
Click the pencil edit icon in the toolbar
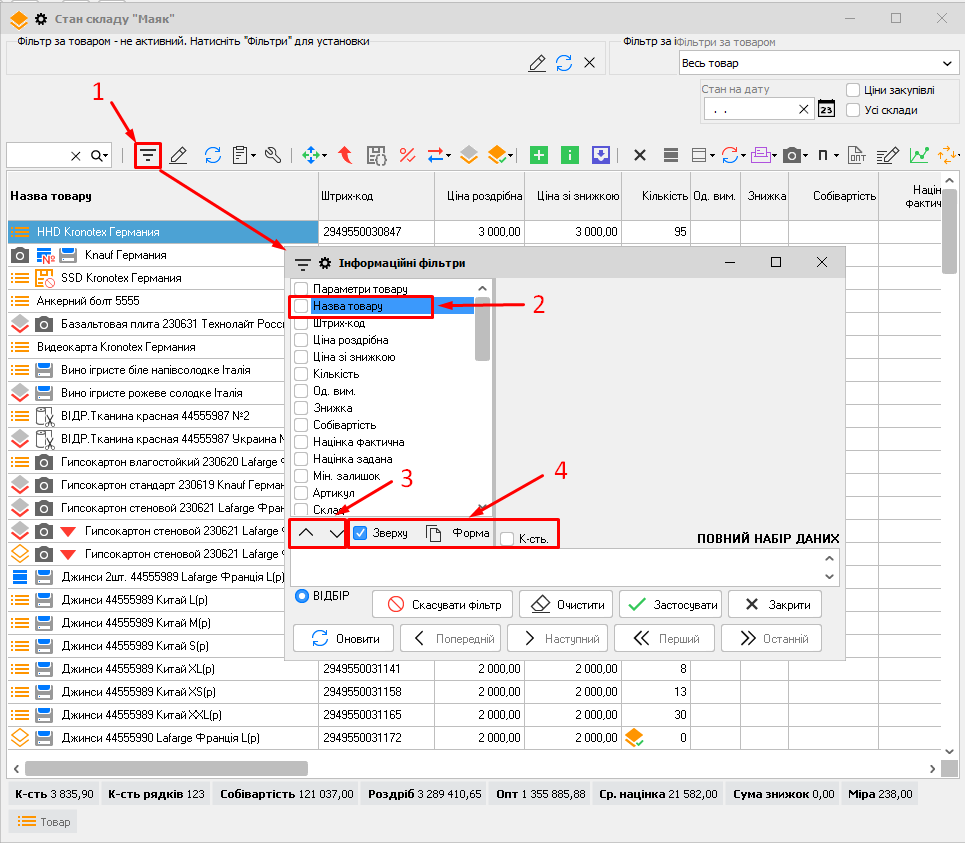(179, 155)
